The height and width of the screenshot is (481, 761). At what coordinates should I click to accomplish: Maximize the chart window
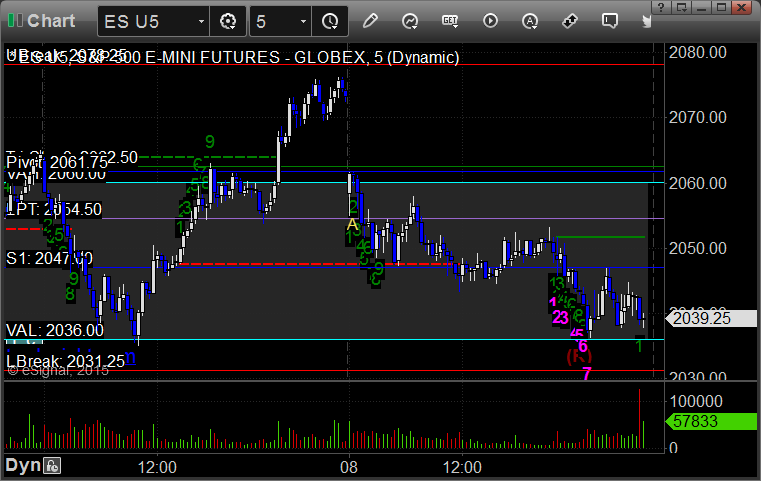[x=722, y=7]
